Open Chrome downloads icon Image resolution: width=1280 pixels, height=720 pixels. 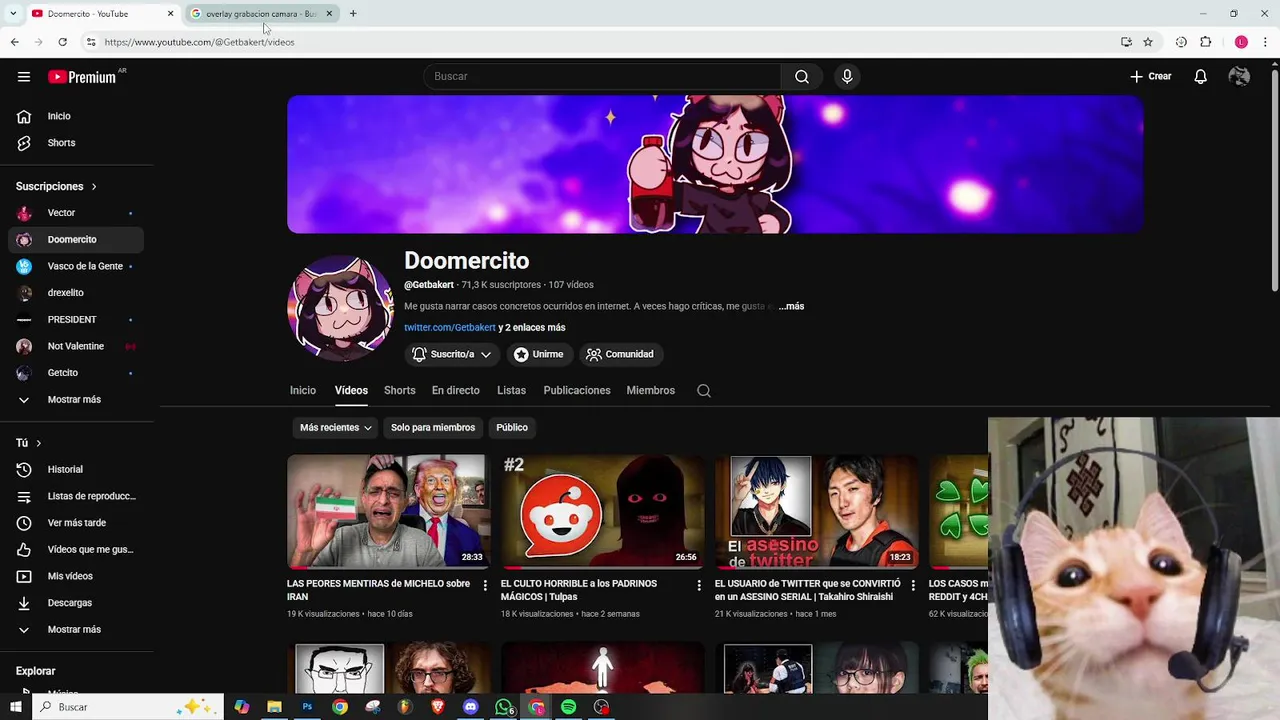(x=1181, y=42)
